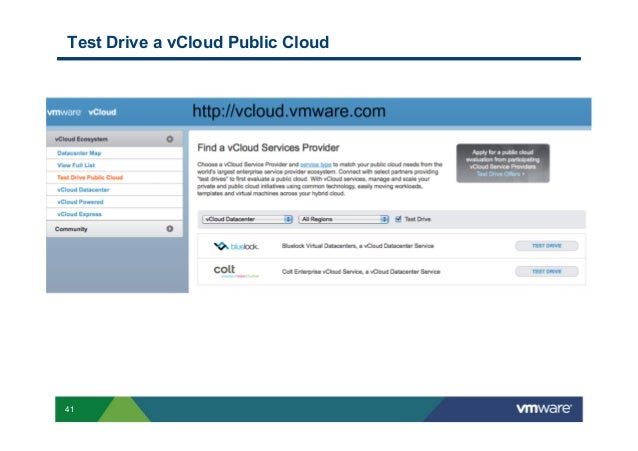Image resolution: width=638 pixels, height=451 pixels.
Task: Open the vCloud Express sidebar link
Action: [x=79, y=214]
